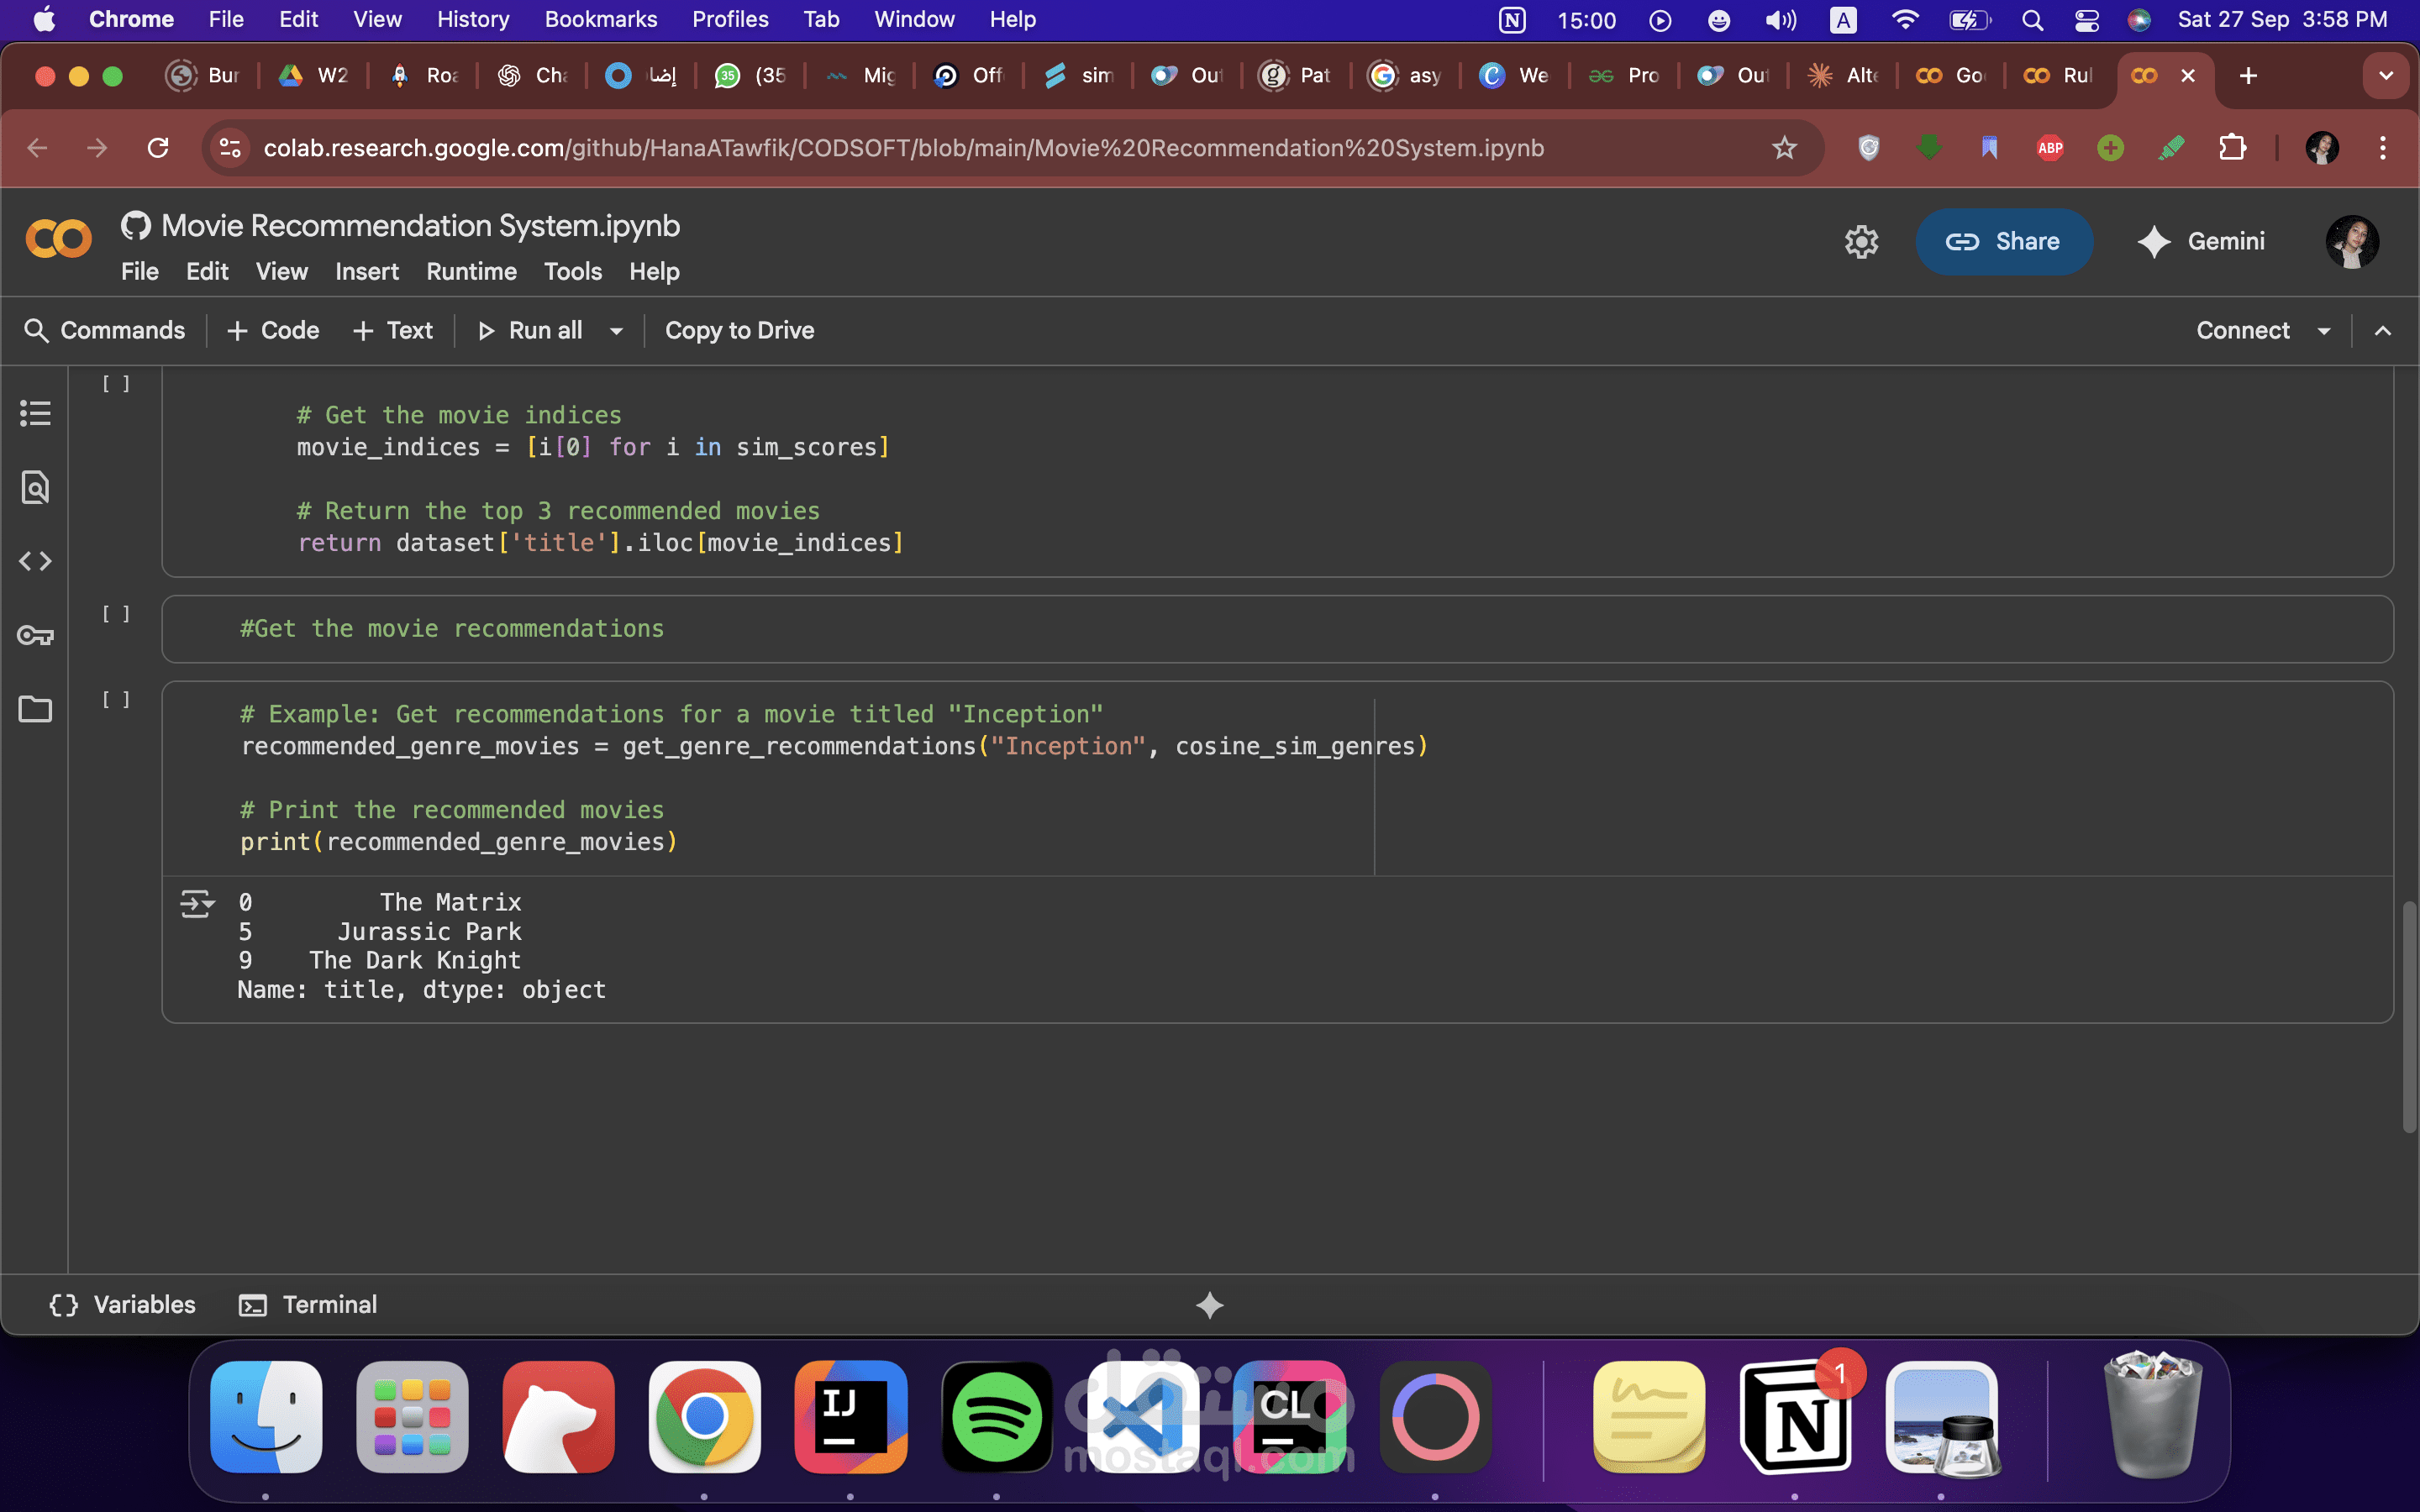
Task: Run the Inception recommendations cell
Action: pos(116,700)
